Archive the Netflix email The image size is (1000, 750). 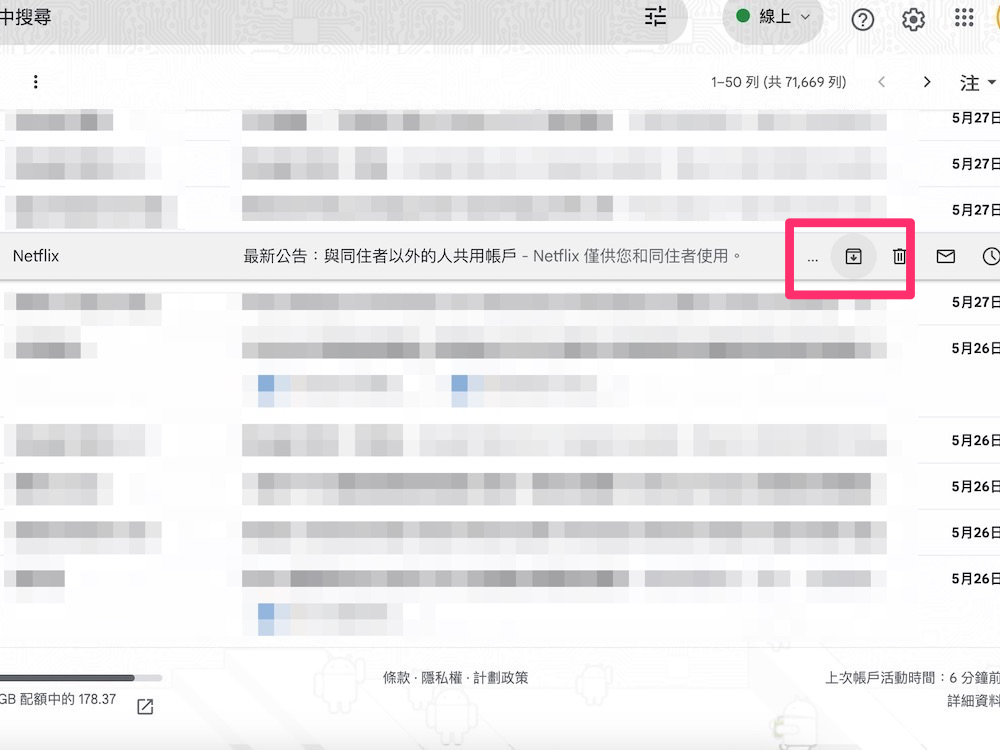coord(853,256)
